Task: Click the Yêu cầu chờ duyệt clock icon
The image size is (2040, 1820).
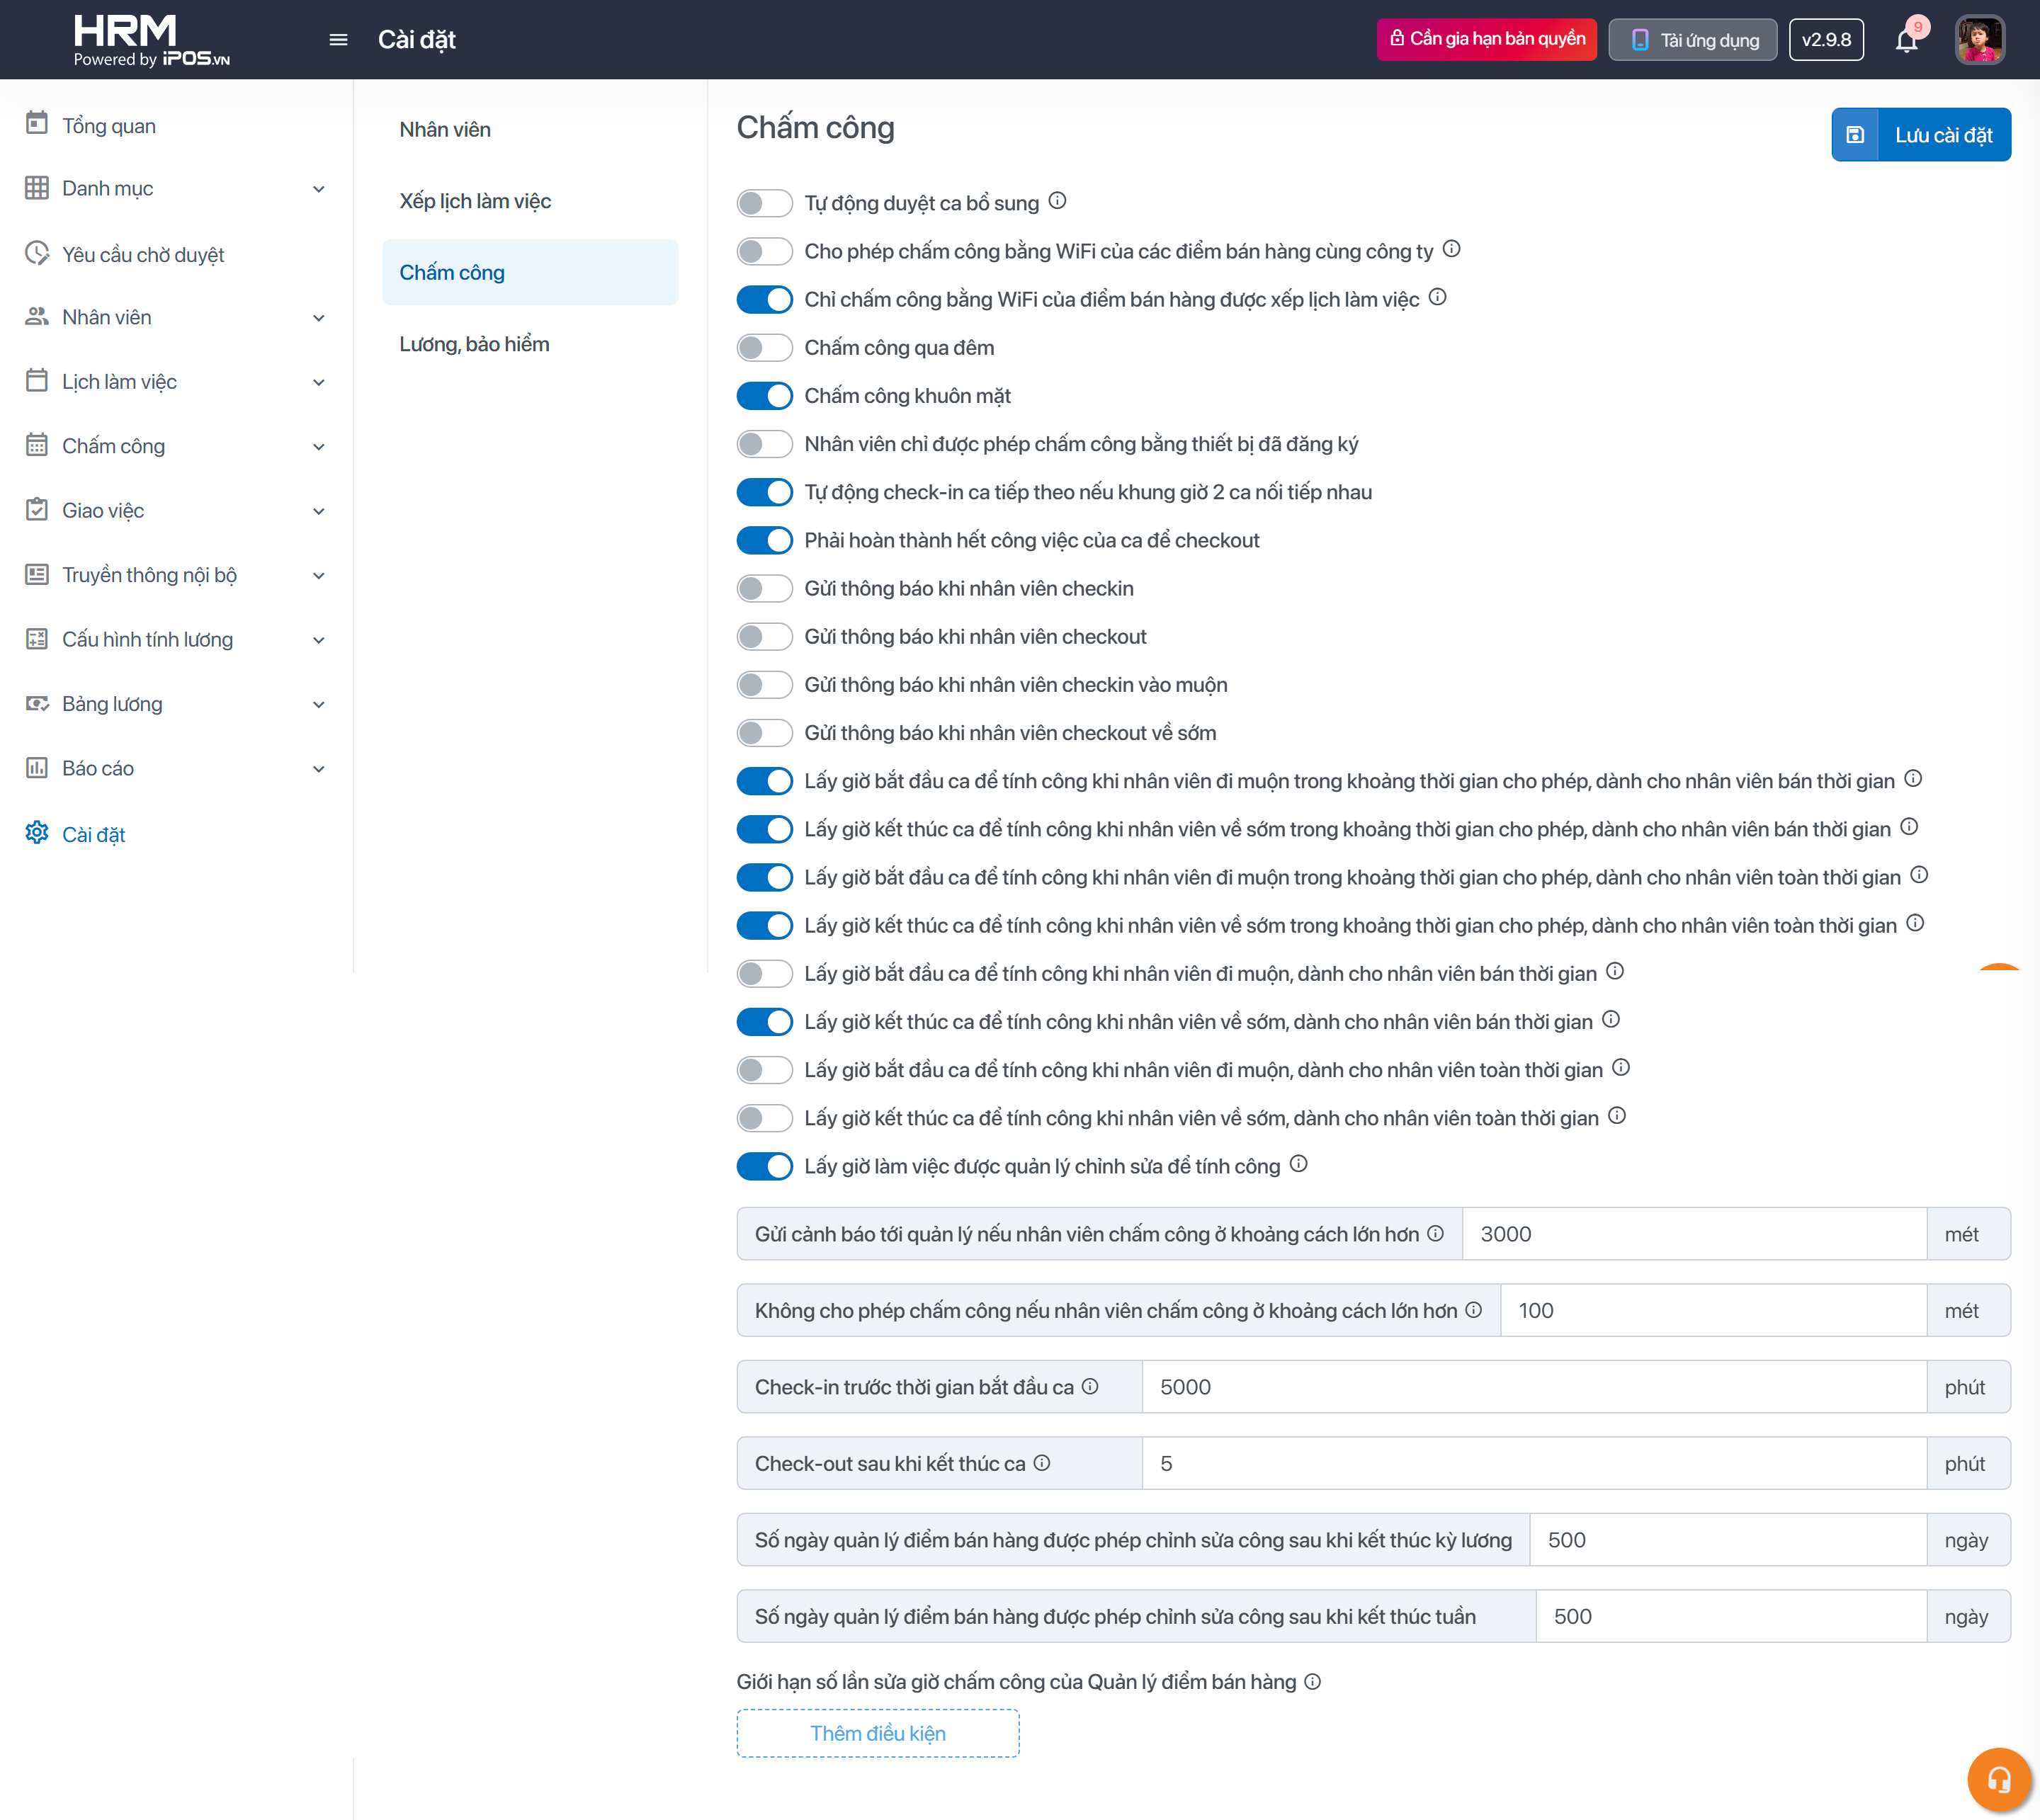Action: click(x=37, y=253)
